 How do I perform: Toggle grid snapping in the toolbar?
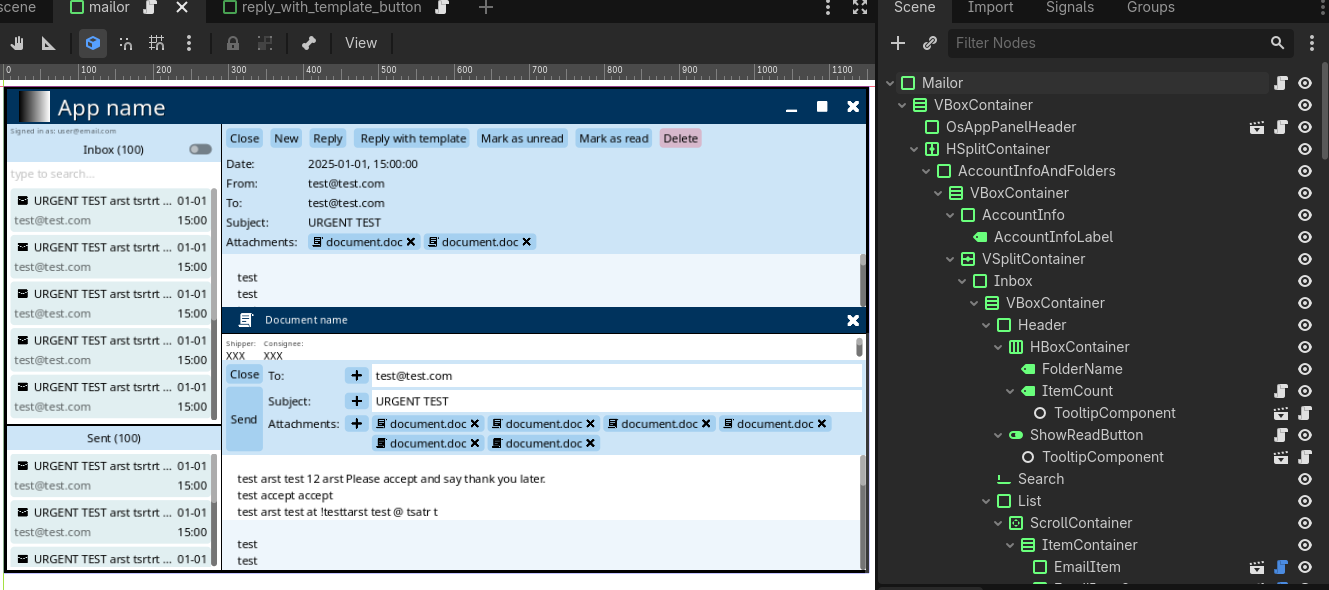tap(157, 43)
